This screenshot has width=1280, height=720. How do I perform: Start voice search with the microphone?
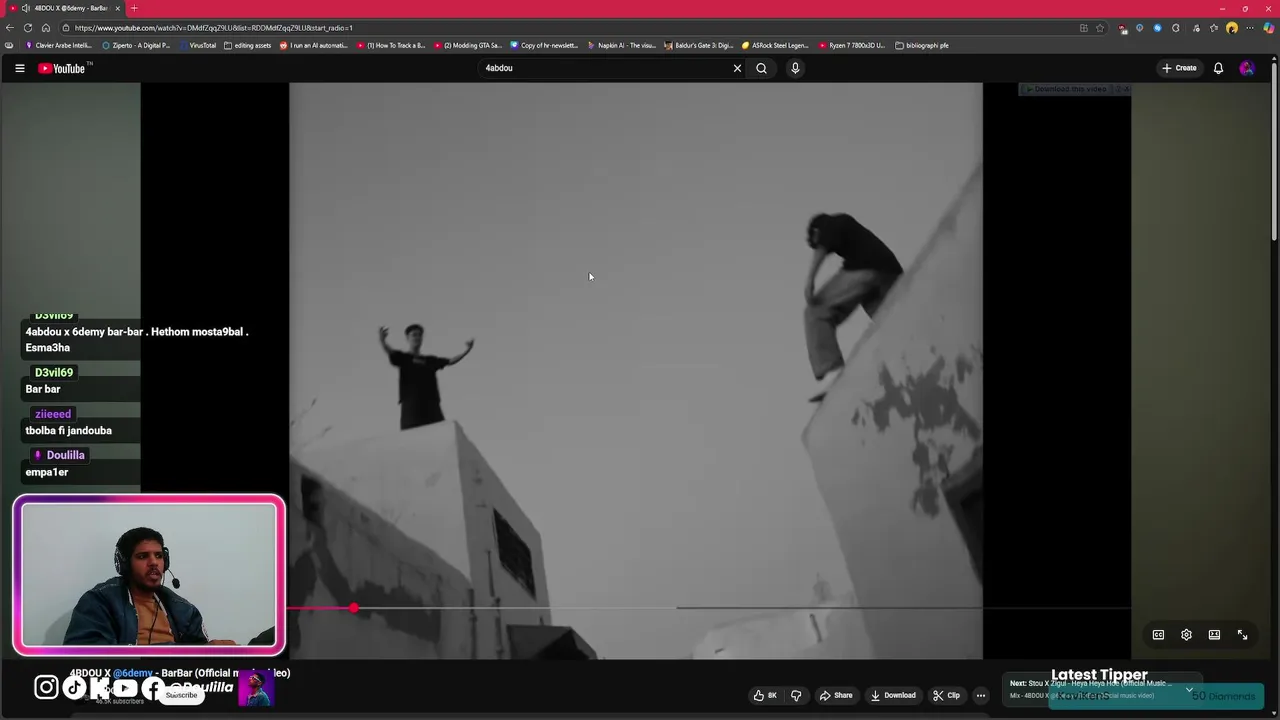tap(795, 68)
